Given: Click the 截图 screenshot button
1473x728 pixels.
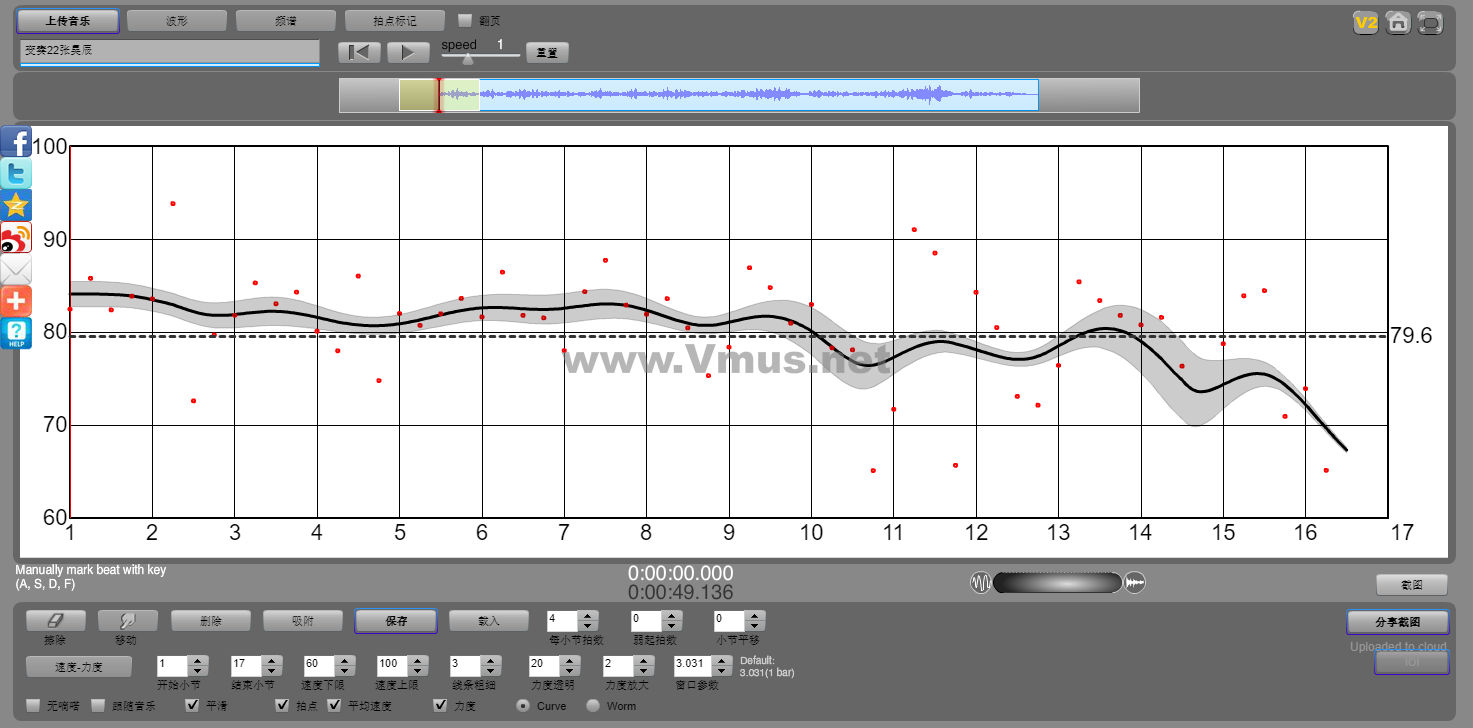Looking at the screenshot, I should tap(1412, 585).
